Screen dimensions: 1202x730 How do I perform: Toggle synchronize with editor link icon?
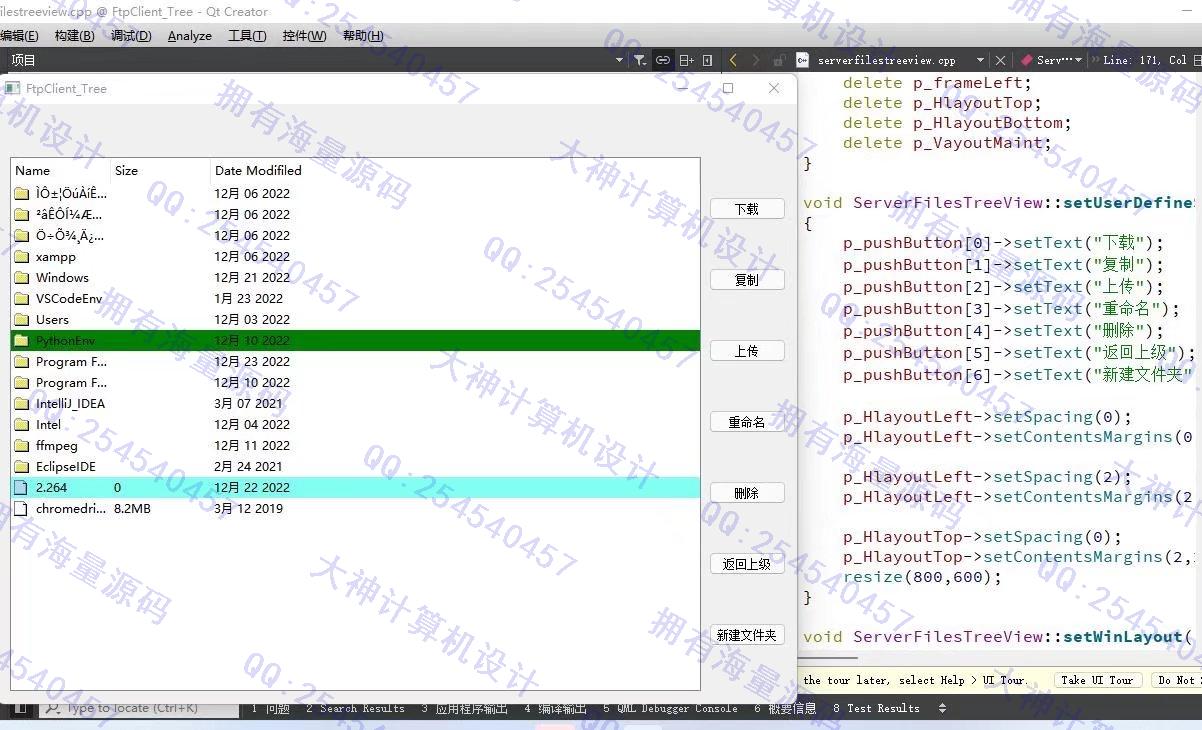click(x=663, y=60)
